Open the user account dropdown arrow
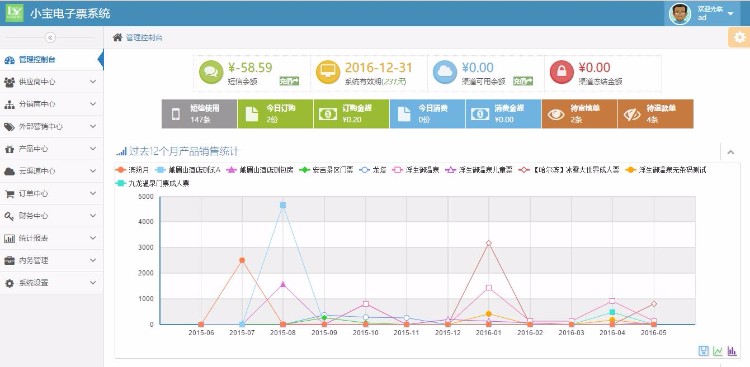This screenshot has width=750, height=367. pyautogui.click(x=730, y=14)
